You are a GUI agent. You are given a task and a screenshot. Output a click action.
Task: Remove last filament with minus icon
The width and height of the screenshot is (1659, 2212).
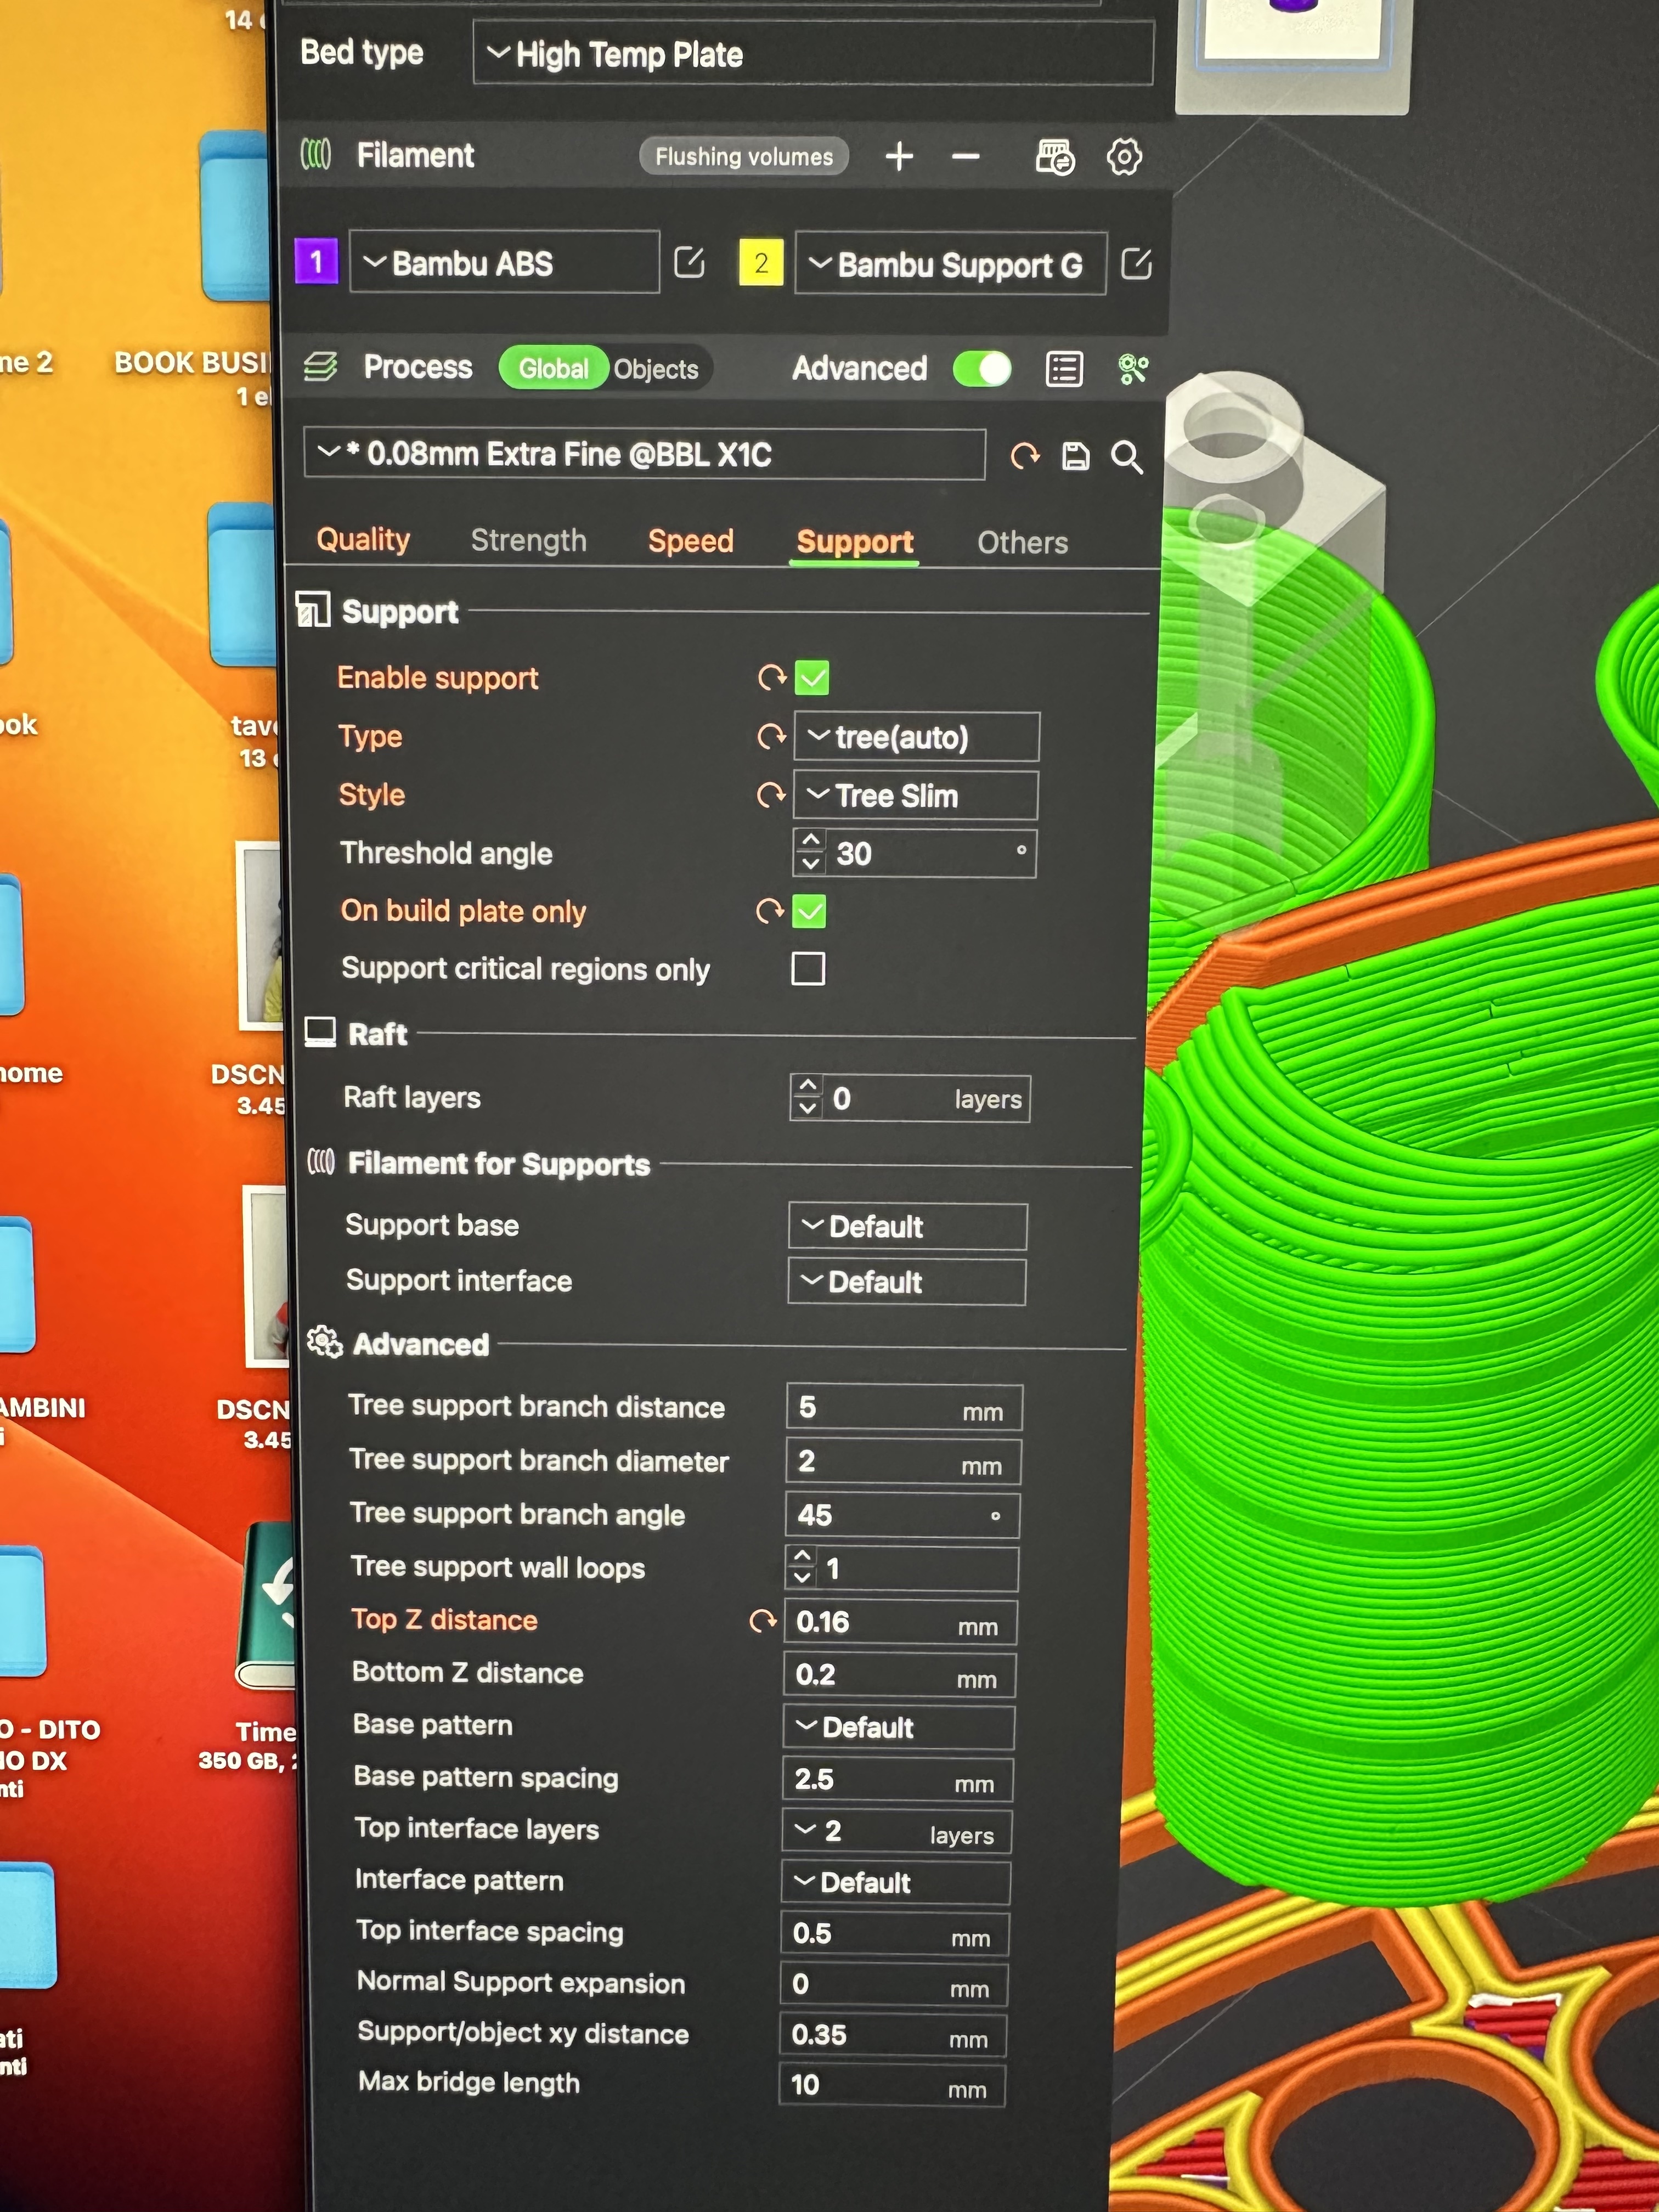(x=965, y=156)
